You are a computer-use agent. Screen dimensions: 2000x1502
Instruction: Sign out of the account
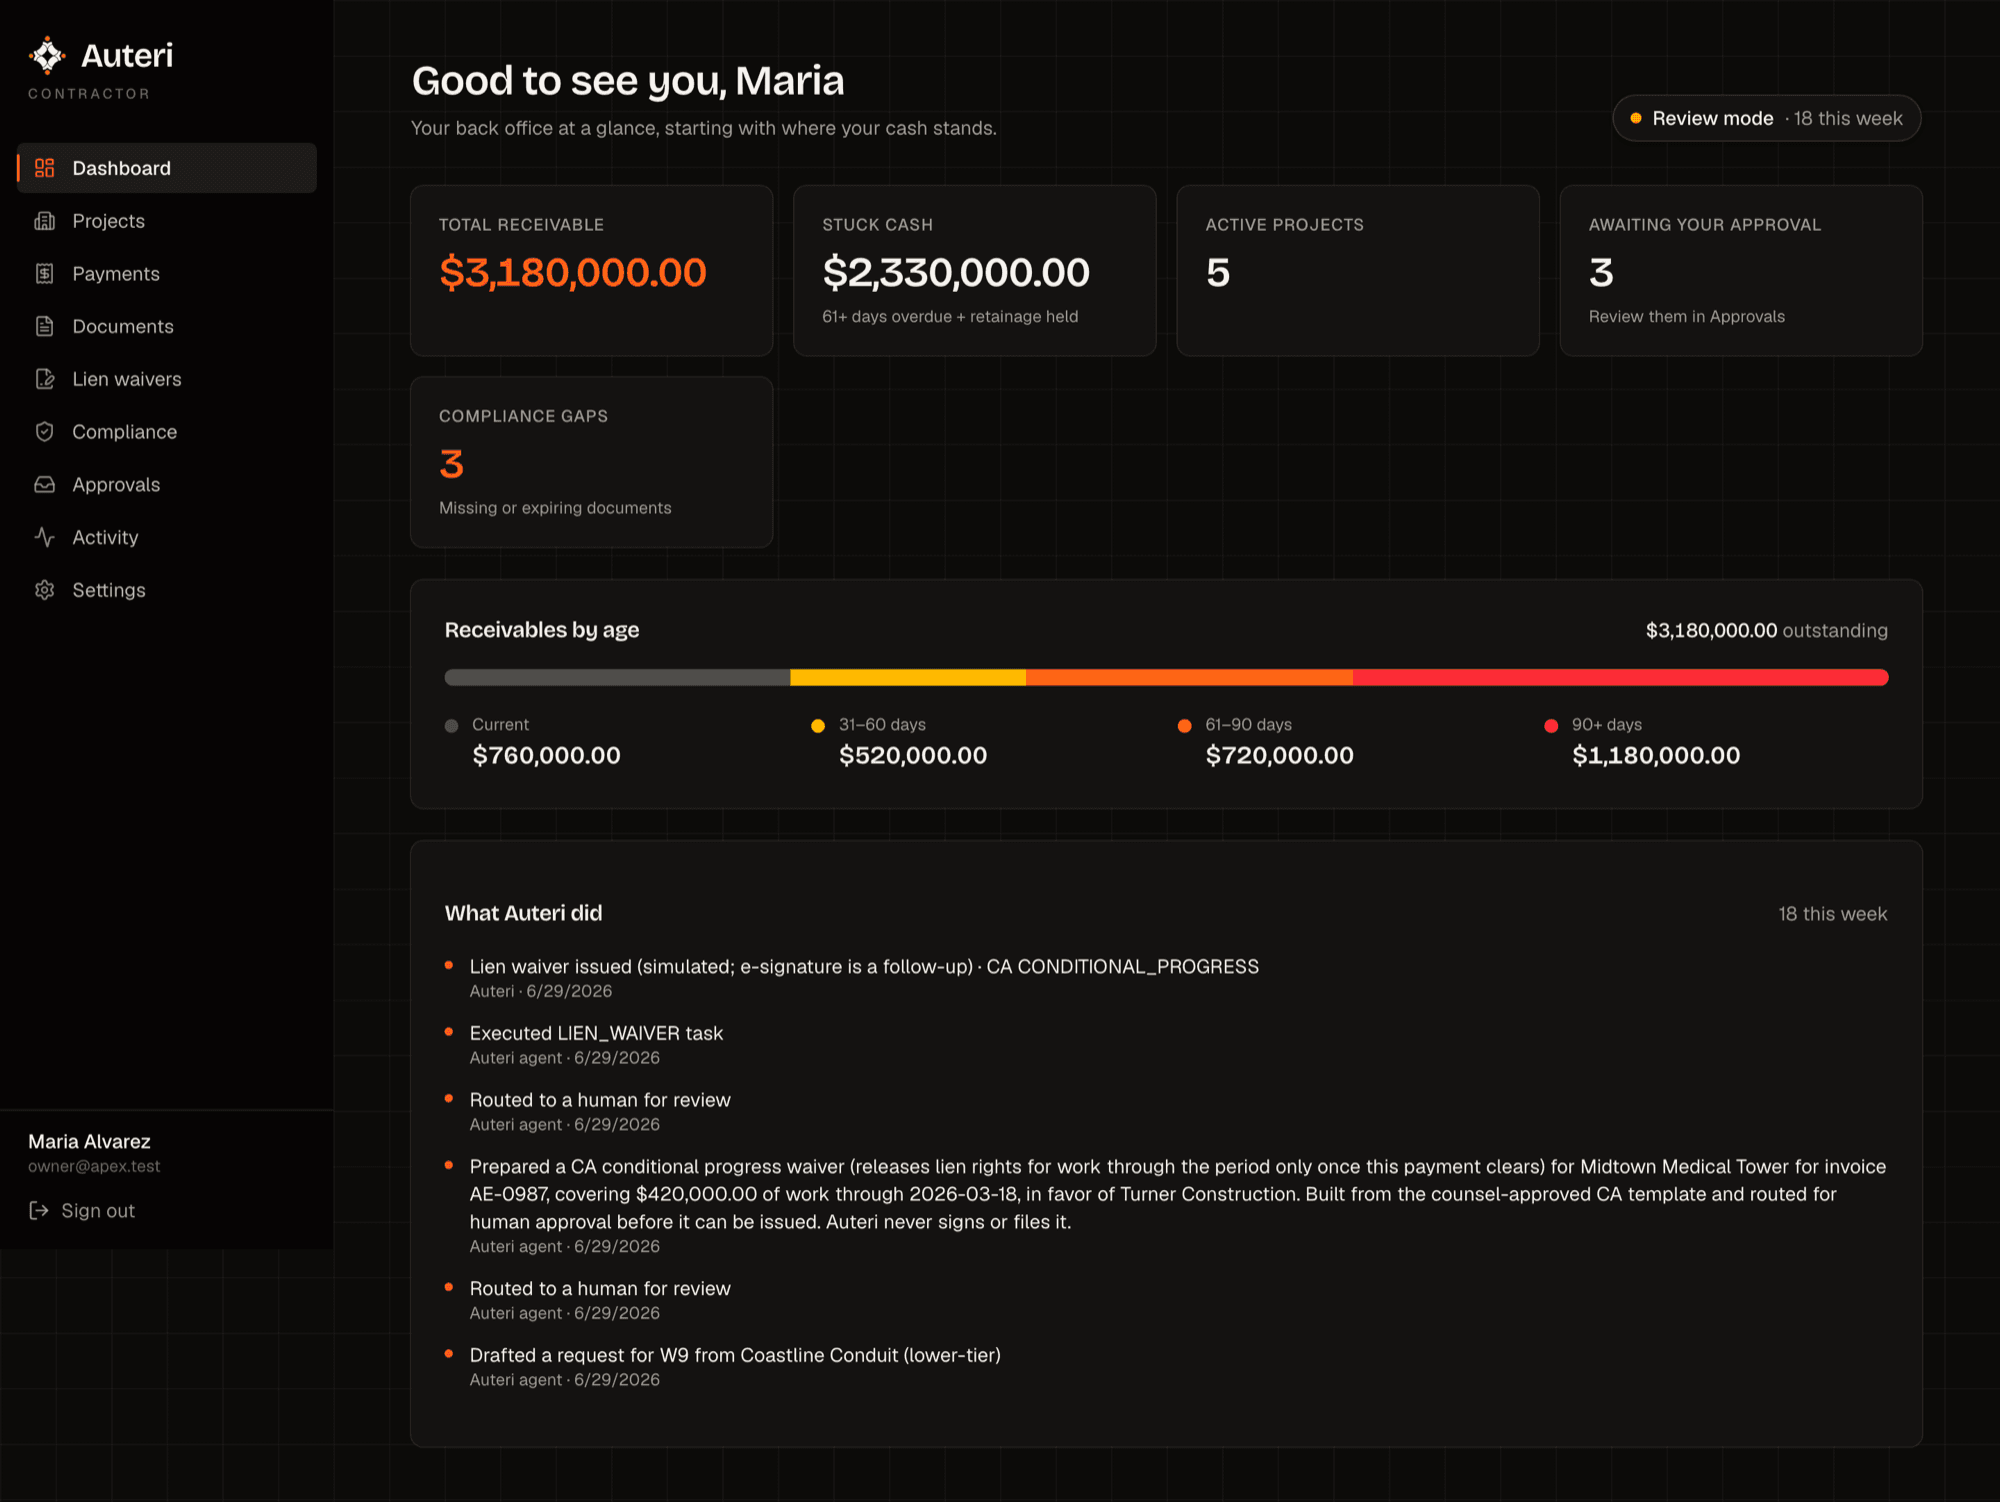point(82,1211)
